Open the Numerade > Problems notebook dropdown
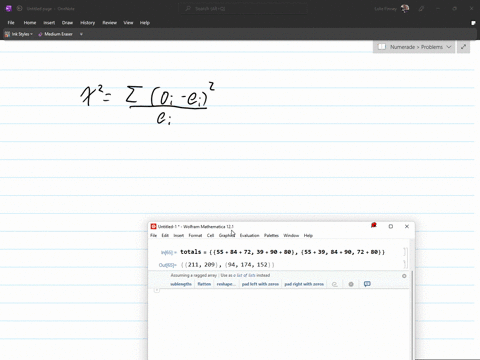The image size is (480, 360). (414, 47)
